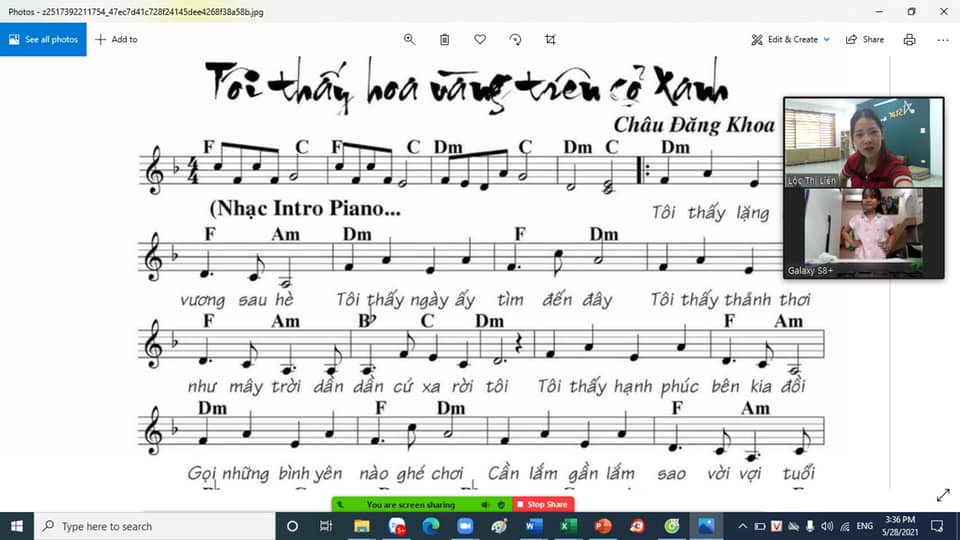Click You are screen sharing label
Image resolution: width=960 pixels, height=540 pixels.
[x=411, y=504]
